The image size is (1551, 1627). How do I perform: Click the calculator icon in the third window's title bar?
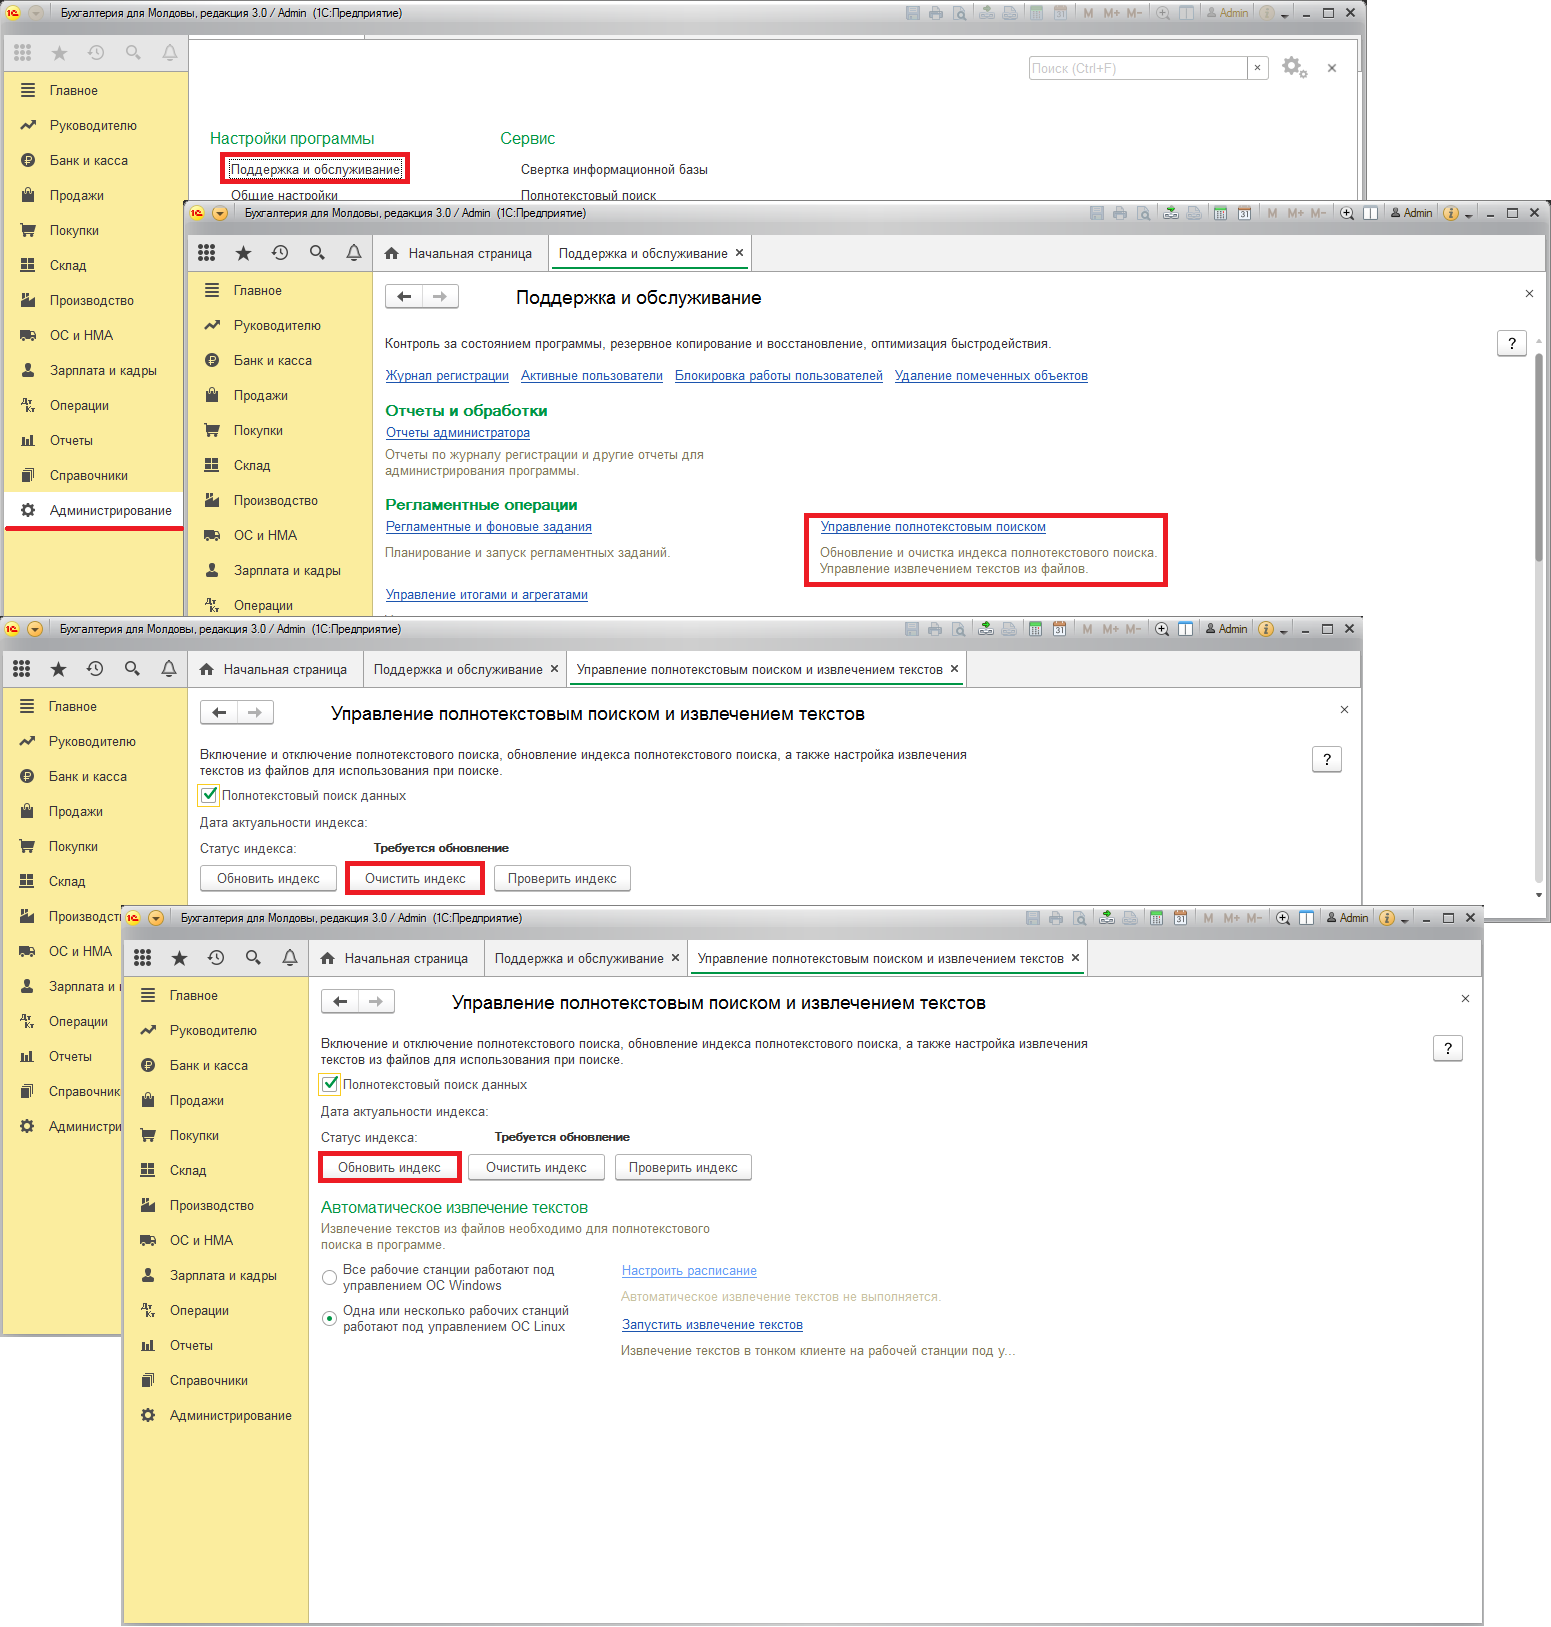point(1036,629)
